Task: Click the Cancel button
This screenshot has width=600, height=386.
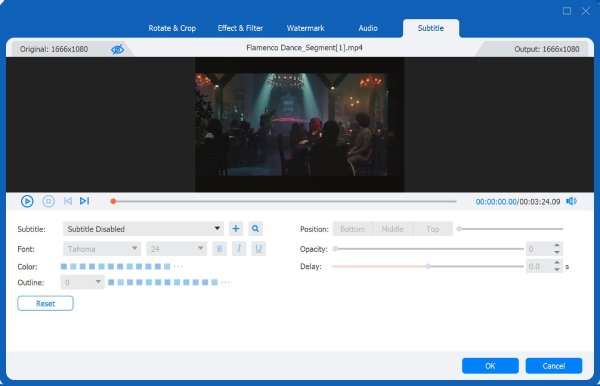Action: (554, 366)
